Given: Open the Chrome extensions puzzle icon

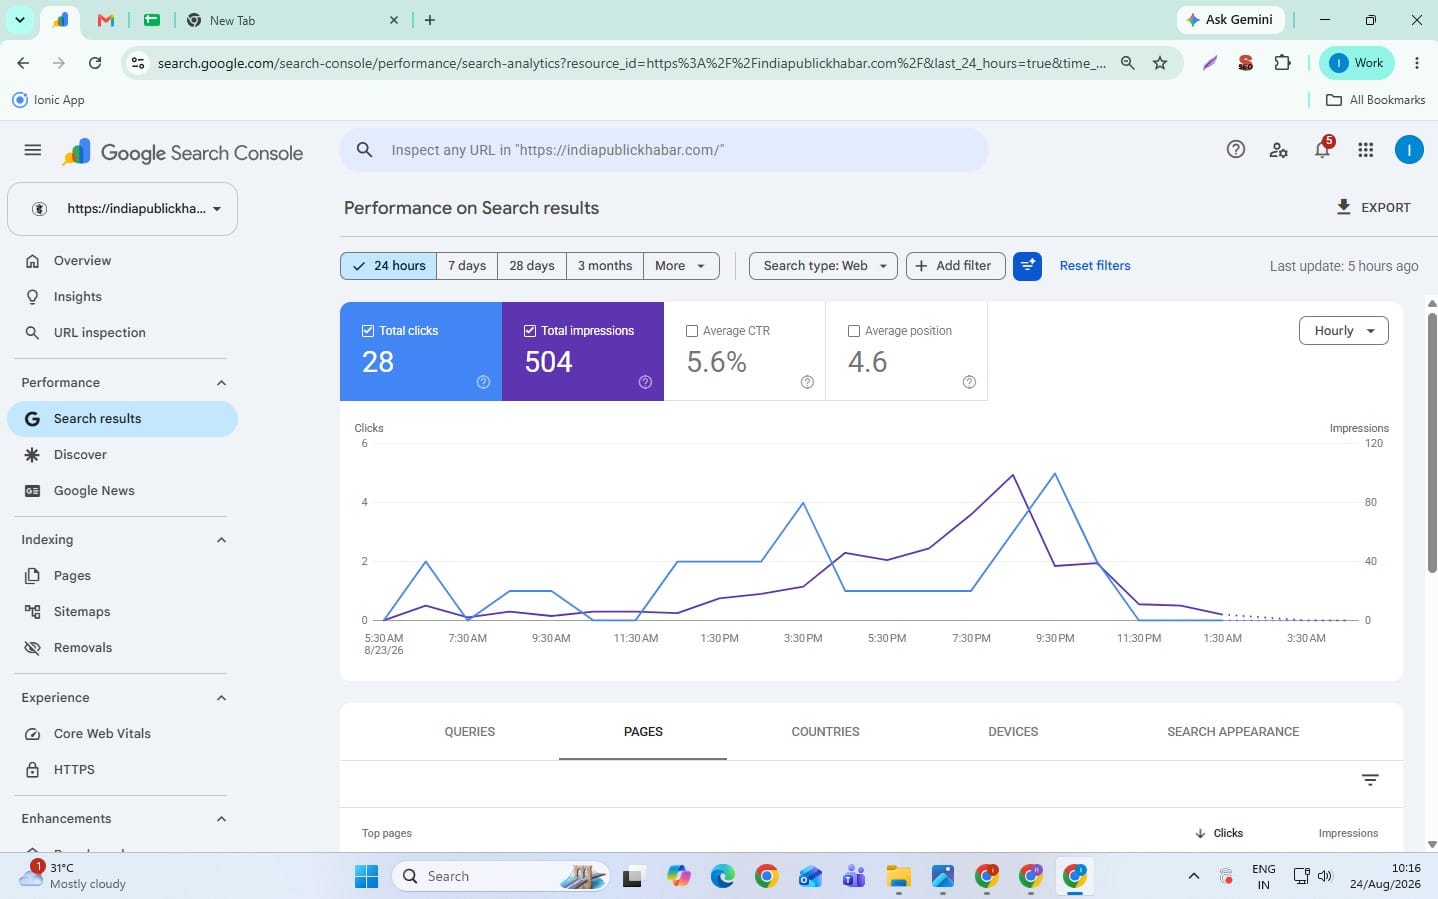Looking at the screenshot, I should tap(1282, 63).
